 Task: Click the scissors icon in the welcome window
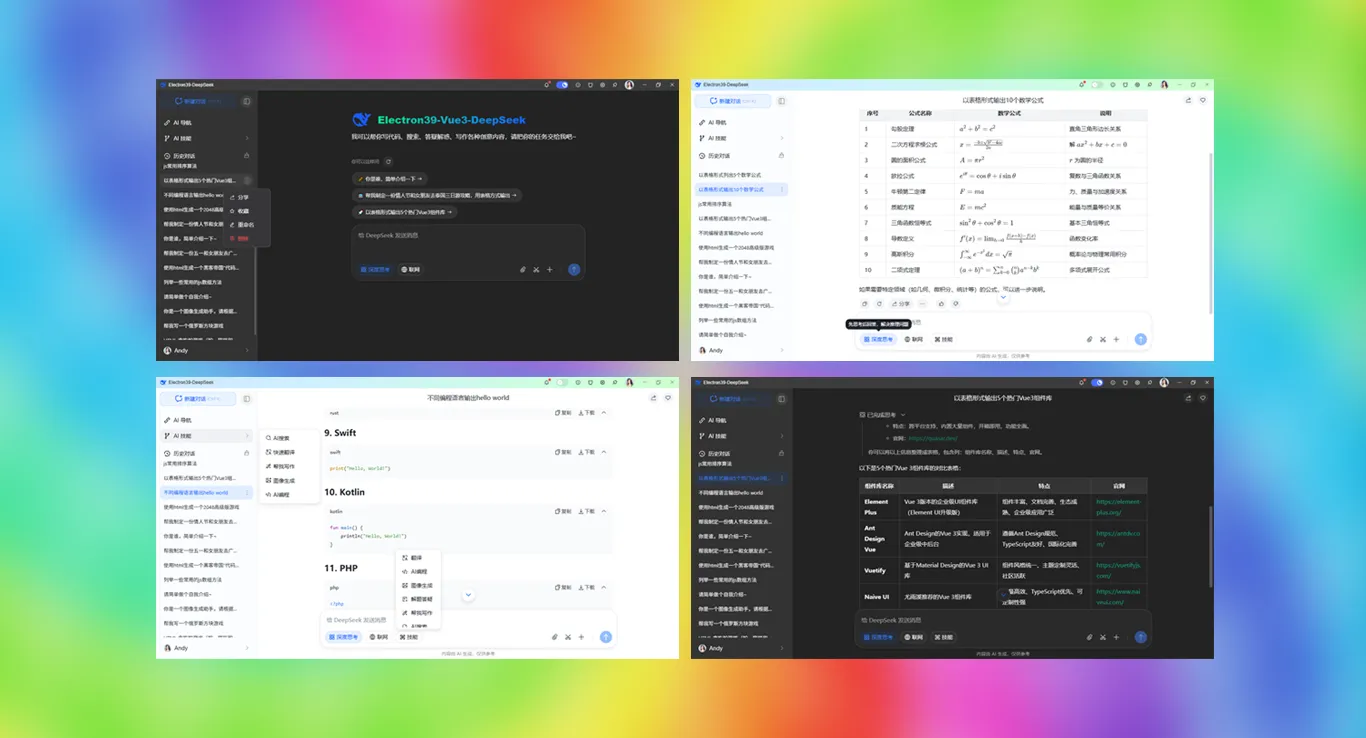[536, 269]
